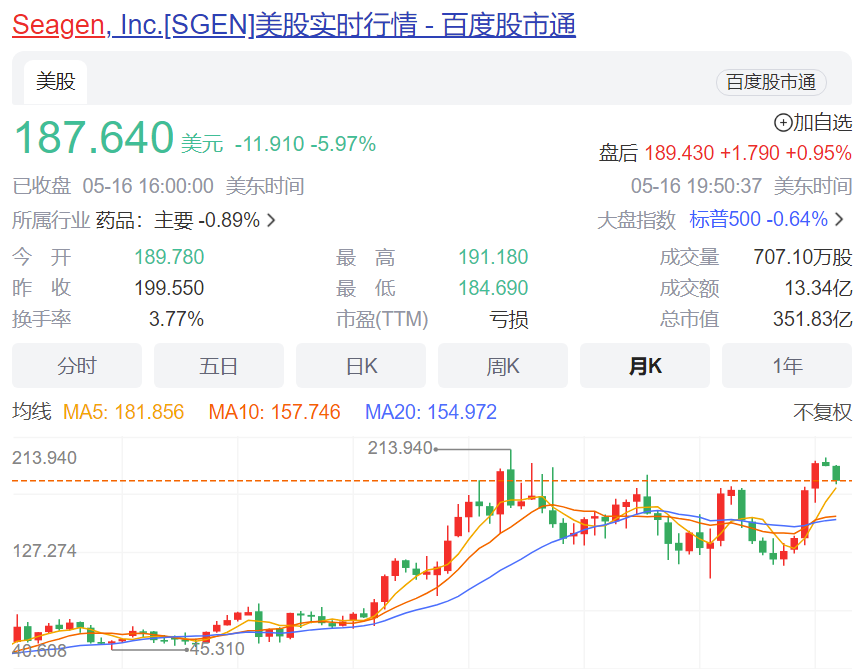The image size is (861, 669).
Task: Click the 213.940 high marker on chart
Action: pos(400,448)
